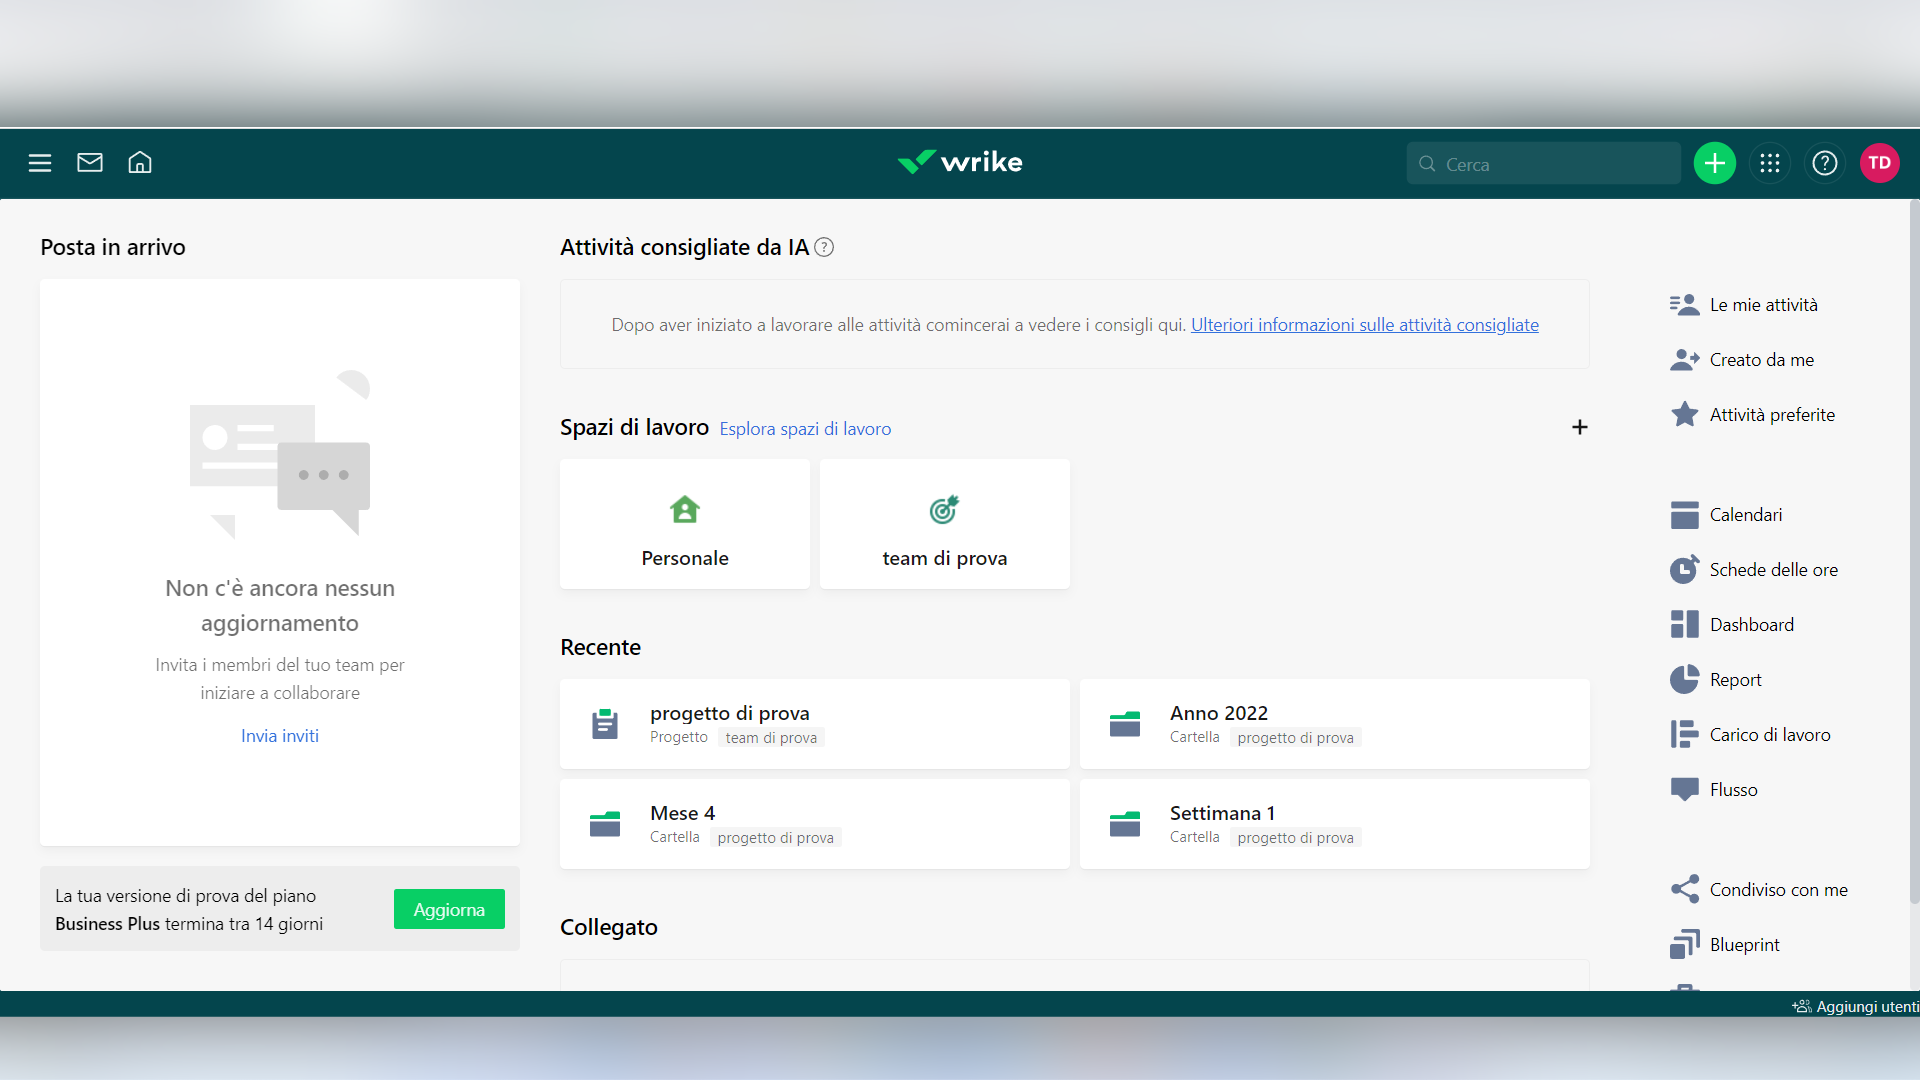The width and height of the screenshot is (1920, 1080).
Task: Follow Esplora spazi di lavoro link
Action: pyautogui.click(x=805, y=429)
